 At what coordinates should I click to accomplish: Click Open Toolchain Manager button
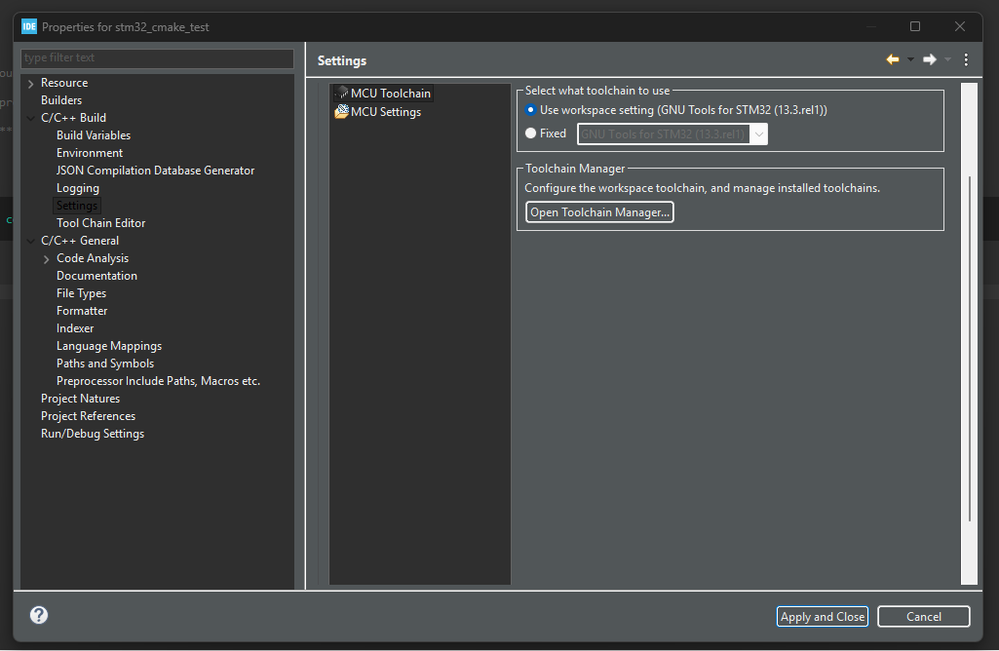600,212
